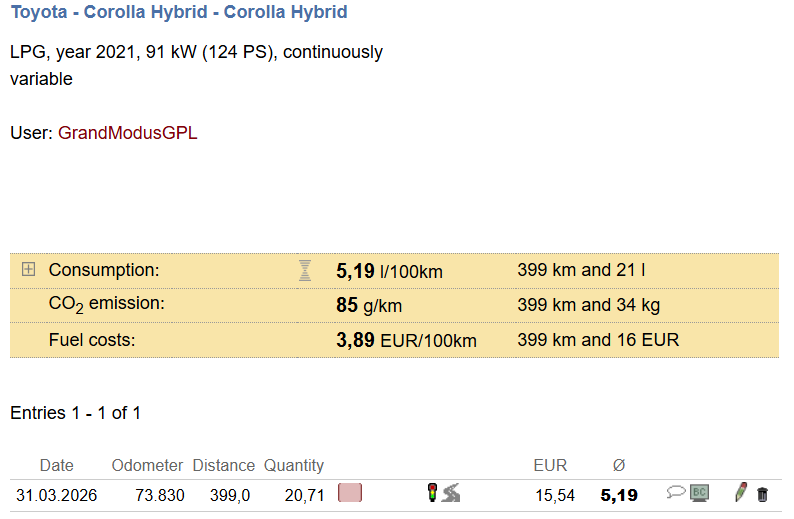Open the Toyota Corolla Hybrid title link

point(179,13)
